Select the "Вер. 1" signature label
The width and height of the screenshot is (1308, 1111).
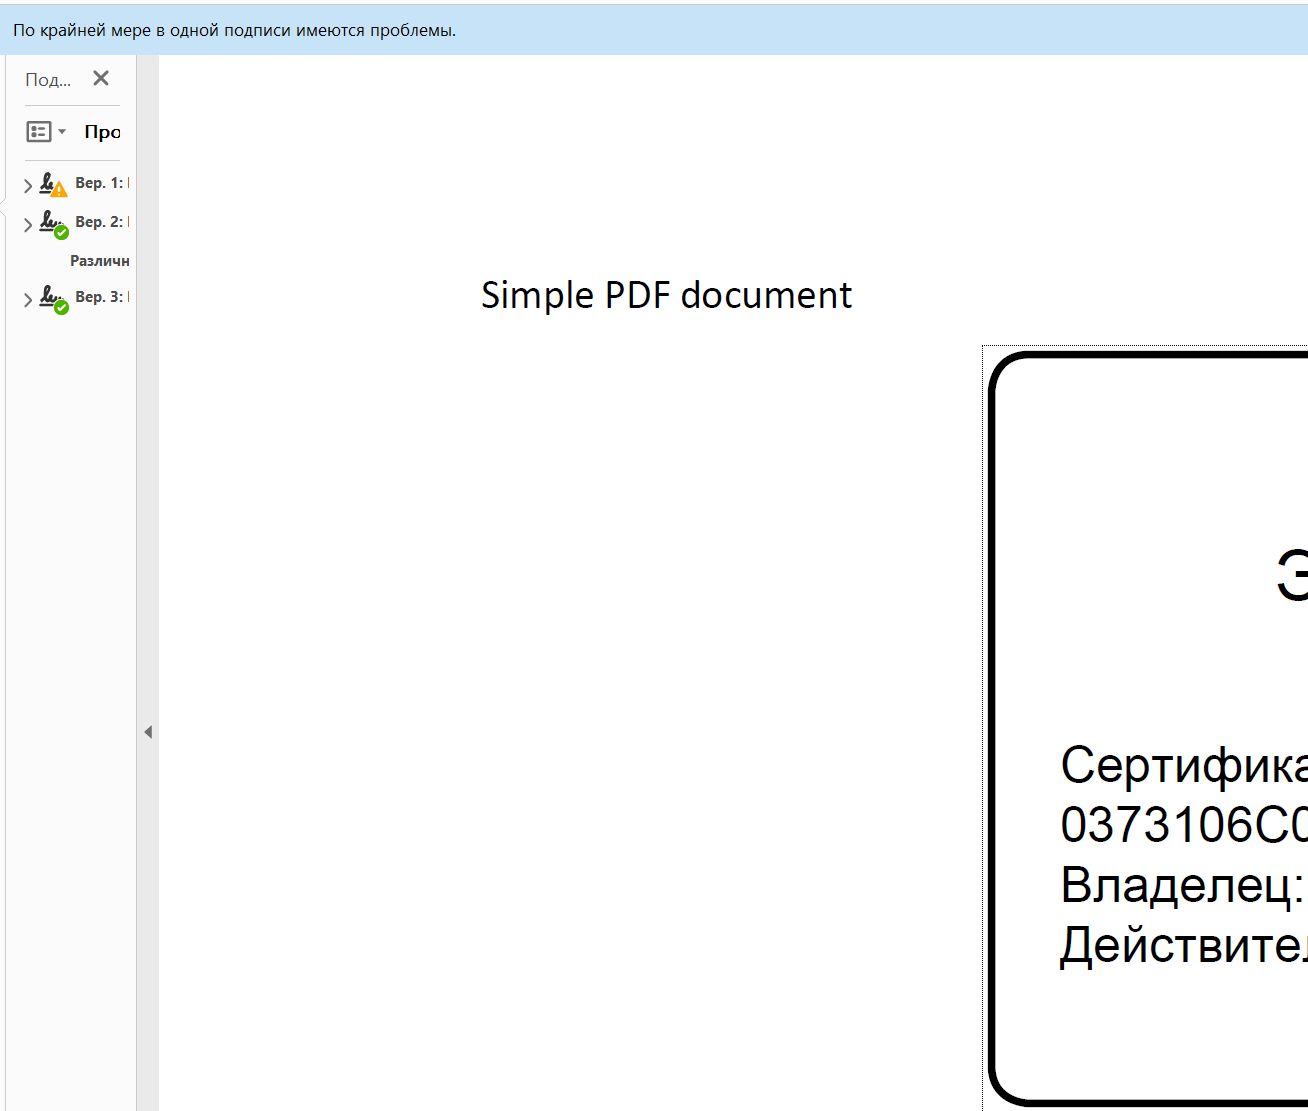point(99,183)
